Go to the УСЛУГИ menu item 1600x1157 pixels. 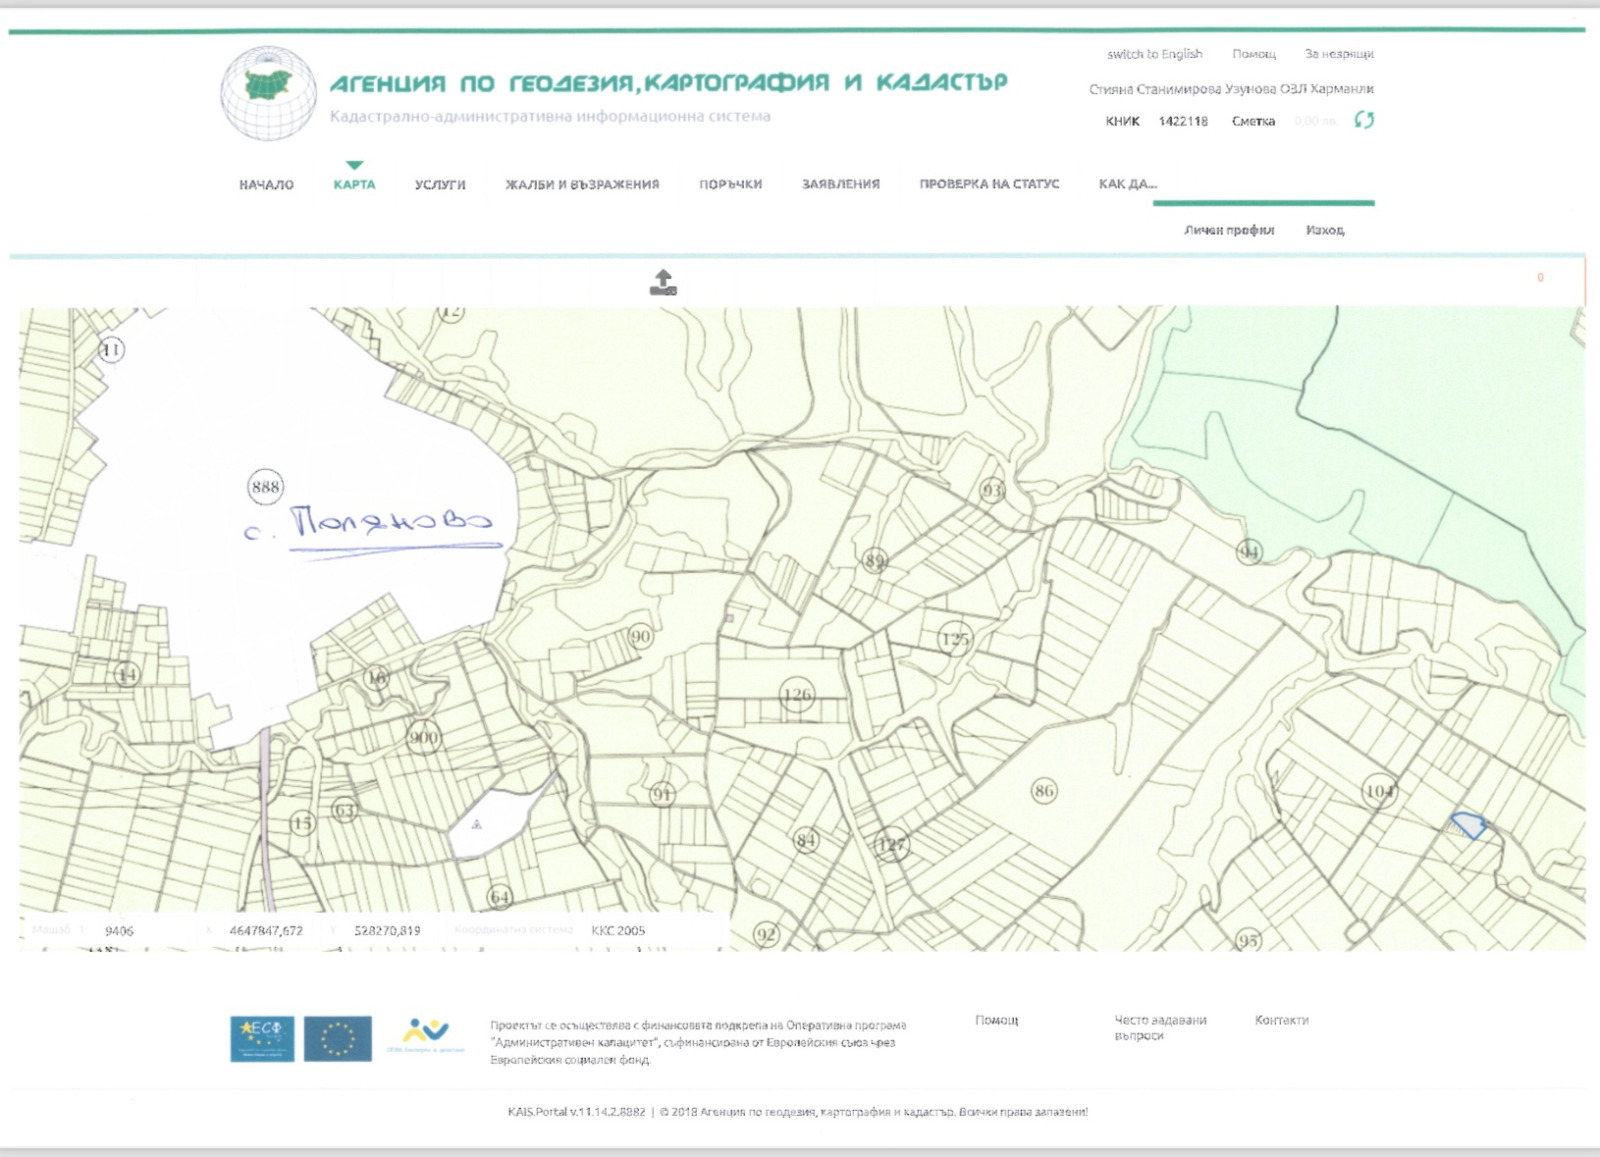[440, 184]
